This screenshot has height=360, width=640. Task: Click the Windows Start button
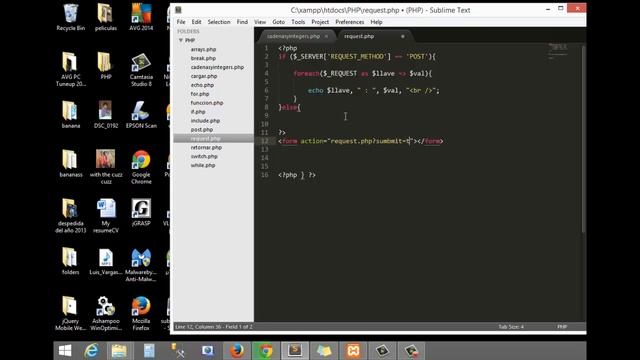point(65,351)
